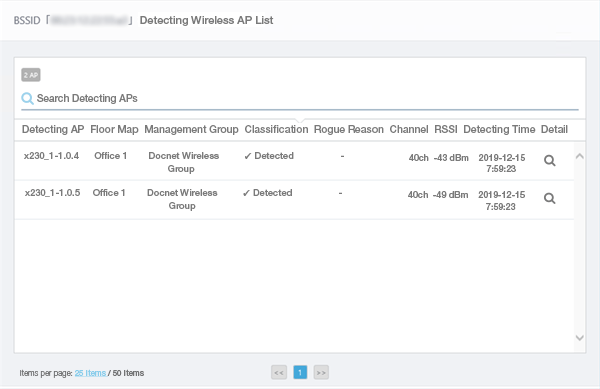The height and width of the screenshot is (389, 600).
Task: Click Docnet Wireless Group for x230_1-1.0.5
Action: [182, 199]
